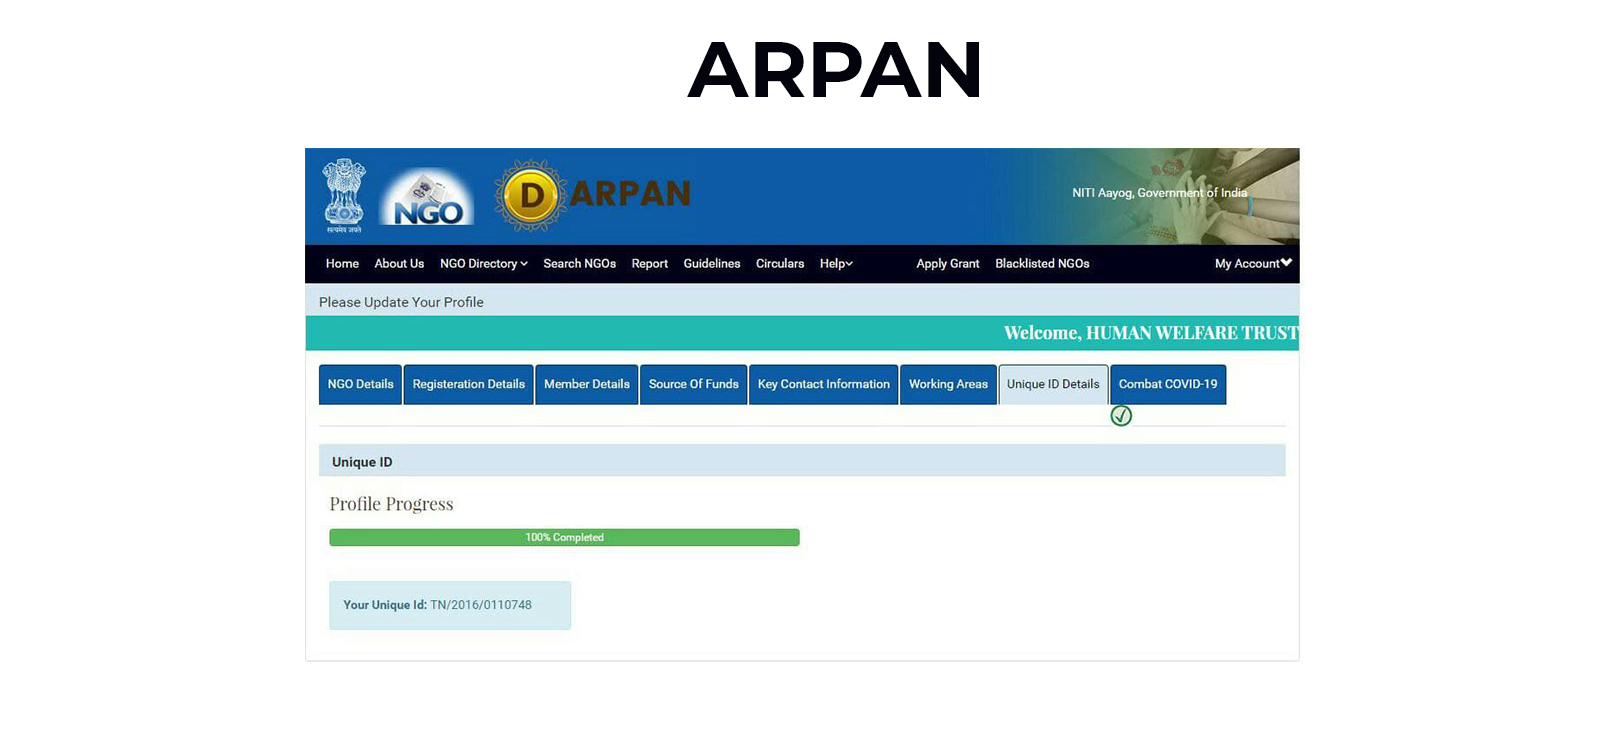
Task: Click the NGO logo in header
Action: (427, 196)
